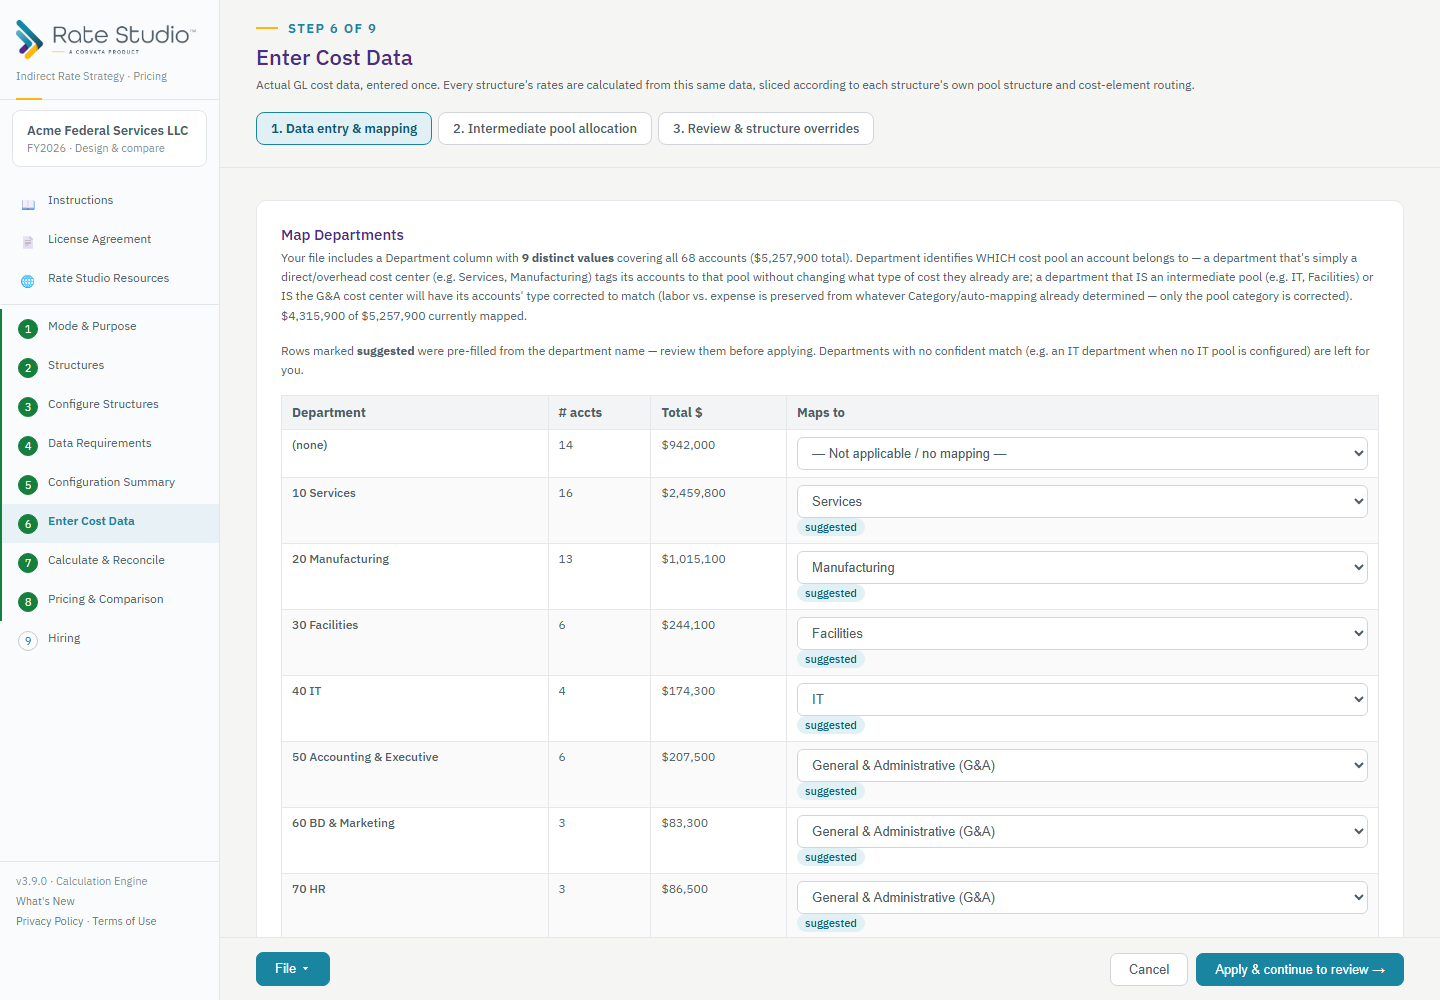Image resolution: width=1440 pixels, height=1000 pixels.
Task: Click Apply & continue to review button
Action: [x=1300, y=970]
